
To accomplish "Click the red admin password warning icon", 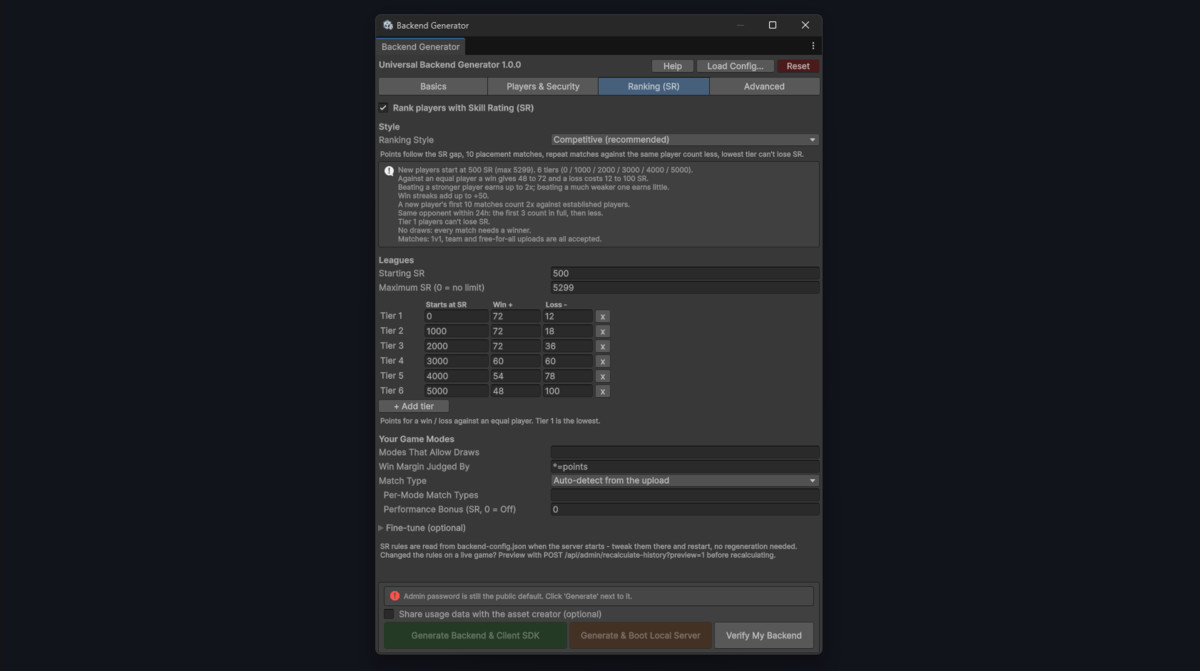I will (x=395, y=596).
